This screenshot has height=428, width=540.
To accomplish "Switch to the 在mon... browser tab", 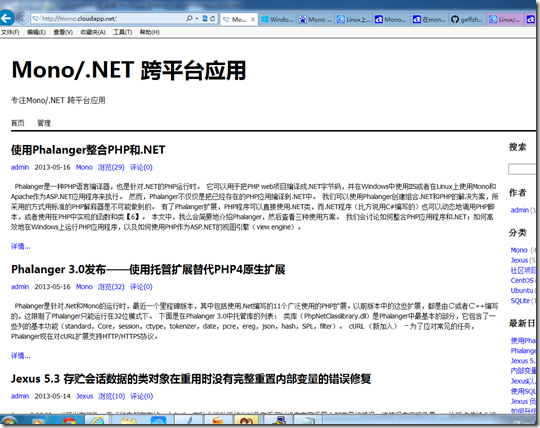I will pyautogui.click(x=429, y=20).
